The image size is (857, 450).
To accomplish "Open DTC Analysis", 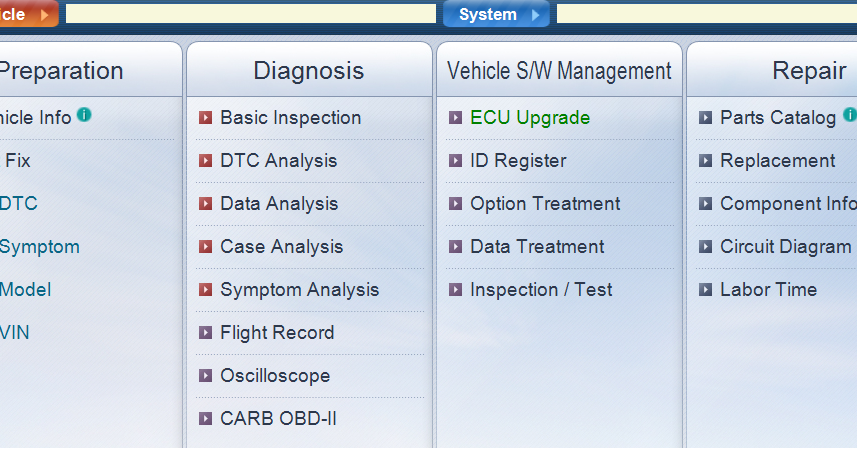I will pos(278,161).
